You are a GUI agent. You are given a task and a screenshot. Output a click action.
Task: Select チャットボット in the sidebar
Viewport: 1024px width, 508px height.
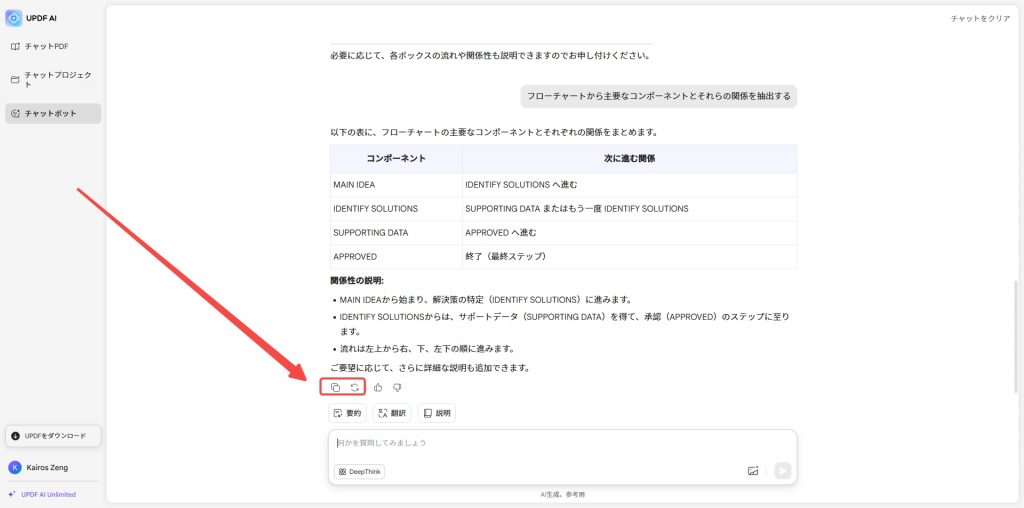[53, 113]
